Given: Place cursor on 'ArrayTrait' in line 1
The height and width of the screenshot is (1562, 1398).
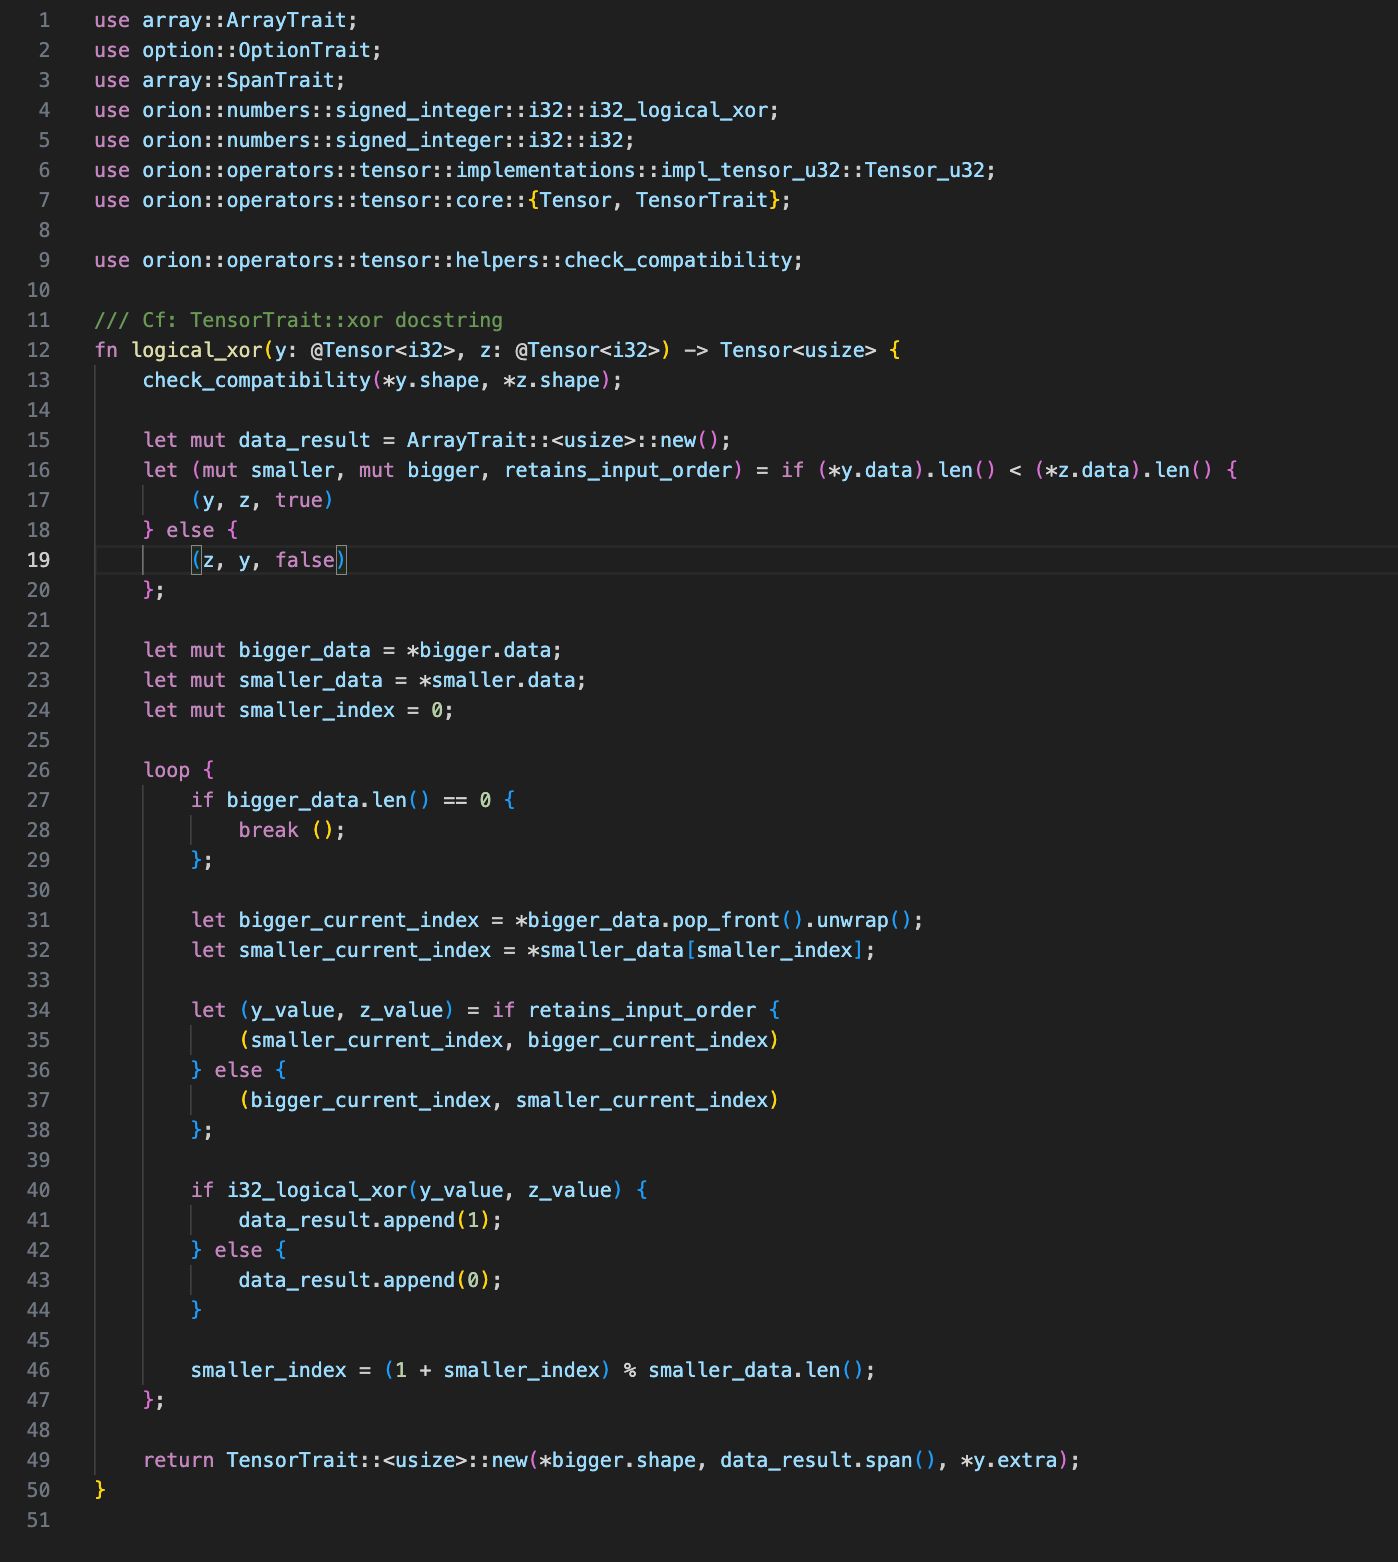Looking at the screenshot, I should pos(286,20).
